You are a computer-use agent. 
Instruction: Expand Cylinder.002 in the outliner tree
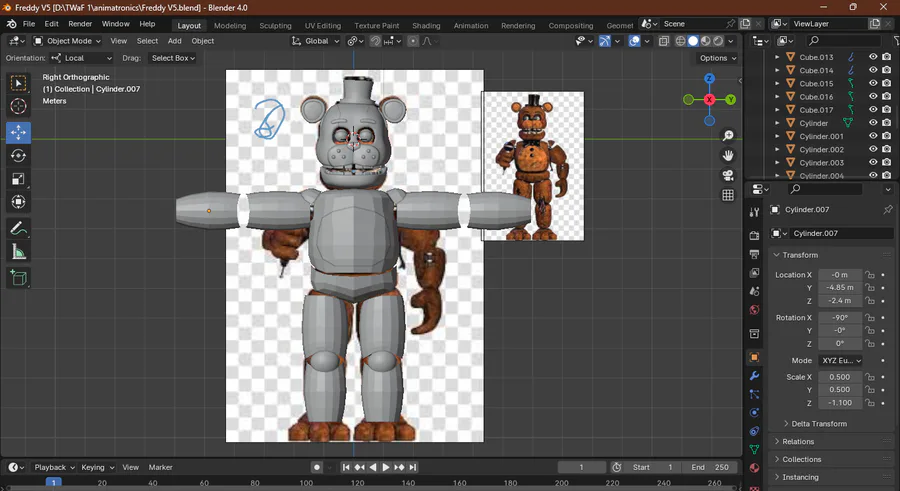tap(778, 149)
